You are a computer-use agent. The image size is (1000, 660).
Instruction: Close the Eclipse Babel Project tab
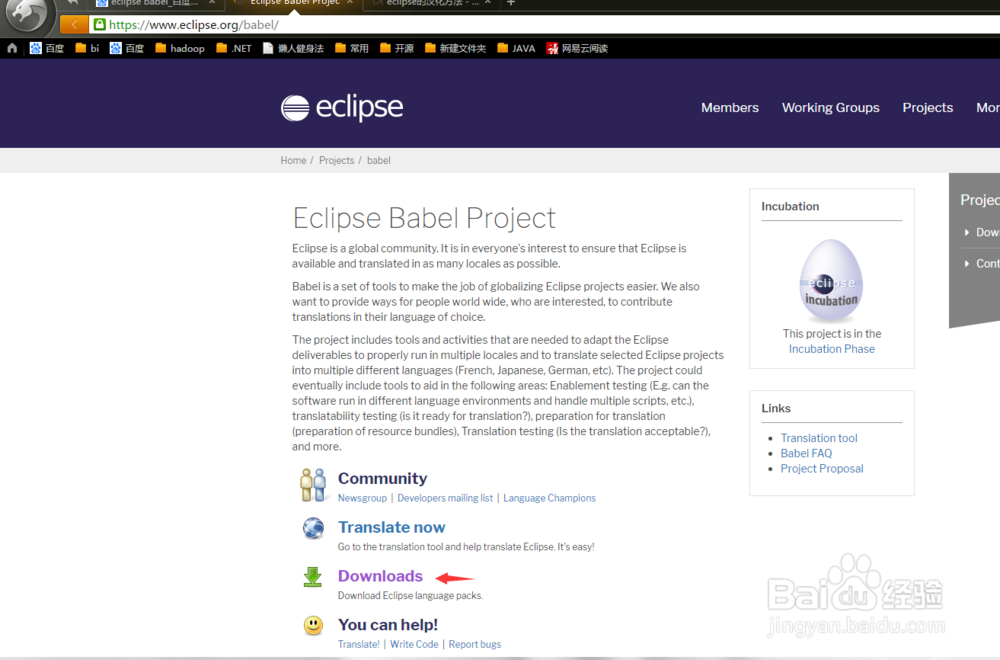pyautogui.click(x=349, y=3)
